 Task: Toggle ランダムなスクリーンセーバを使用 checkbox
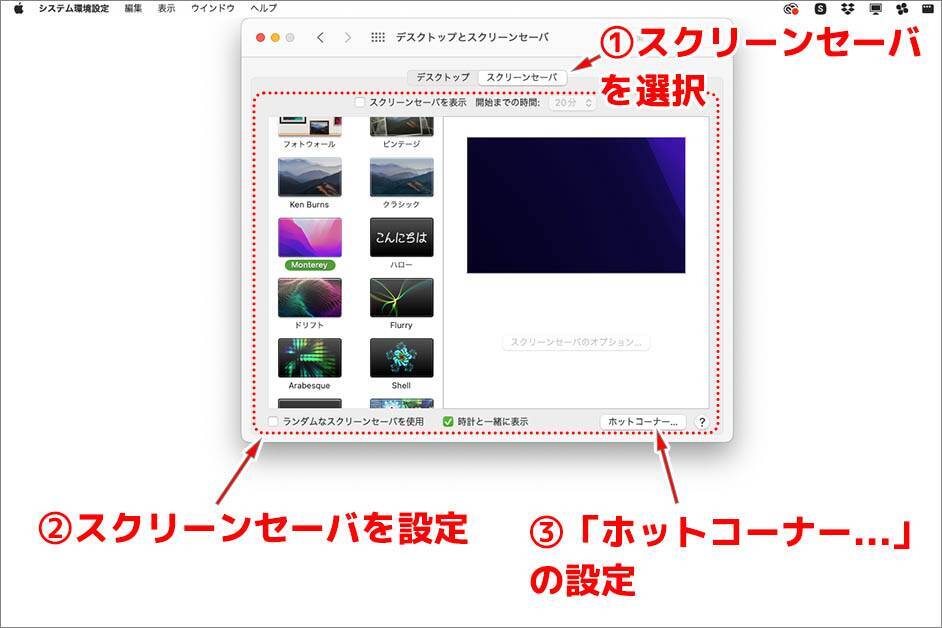coord(274,422)
